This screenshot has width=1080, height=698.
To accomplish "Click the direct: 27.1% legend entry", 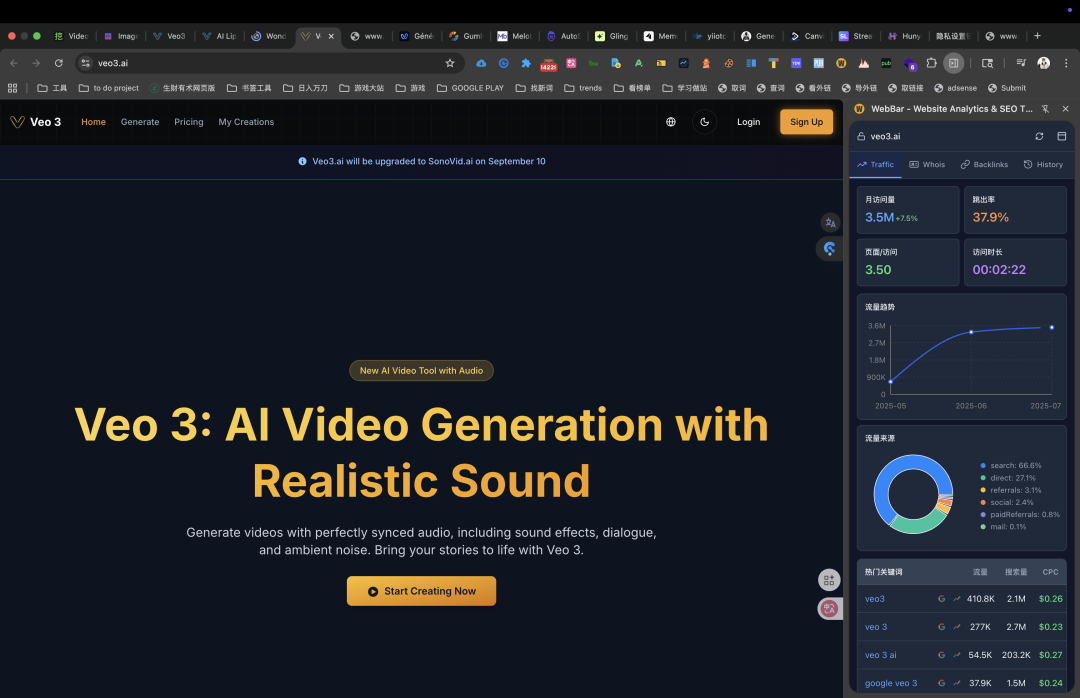I will pyautogui.click(x=1008, y=478).
